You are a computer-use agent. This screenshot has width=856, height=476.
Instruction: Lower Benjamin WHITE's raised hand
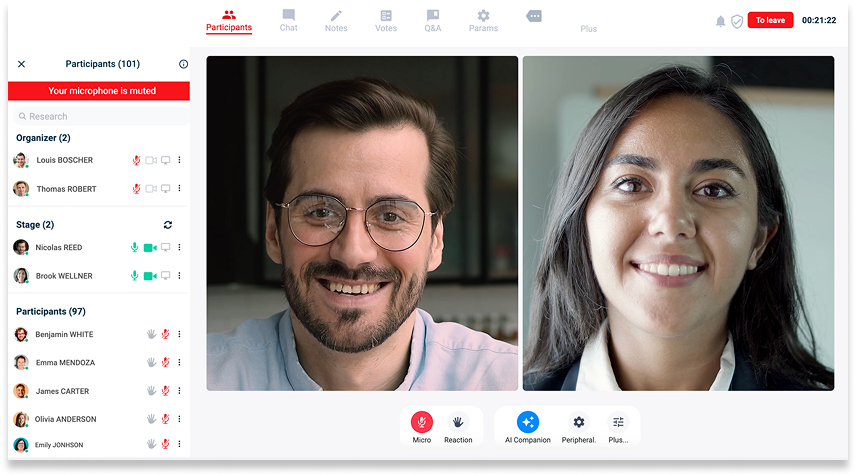(x=152, y=334)
